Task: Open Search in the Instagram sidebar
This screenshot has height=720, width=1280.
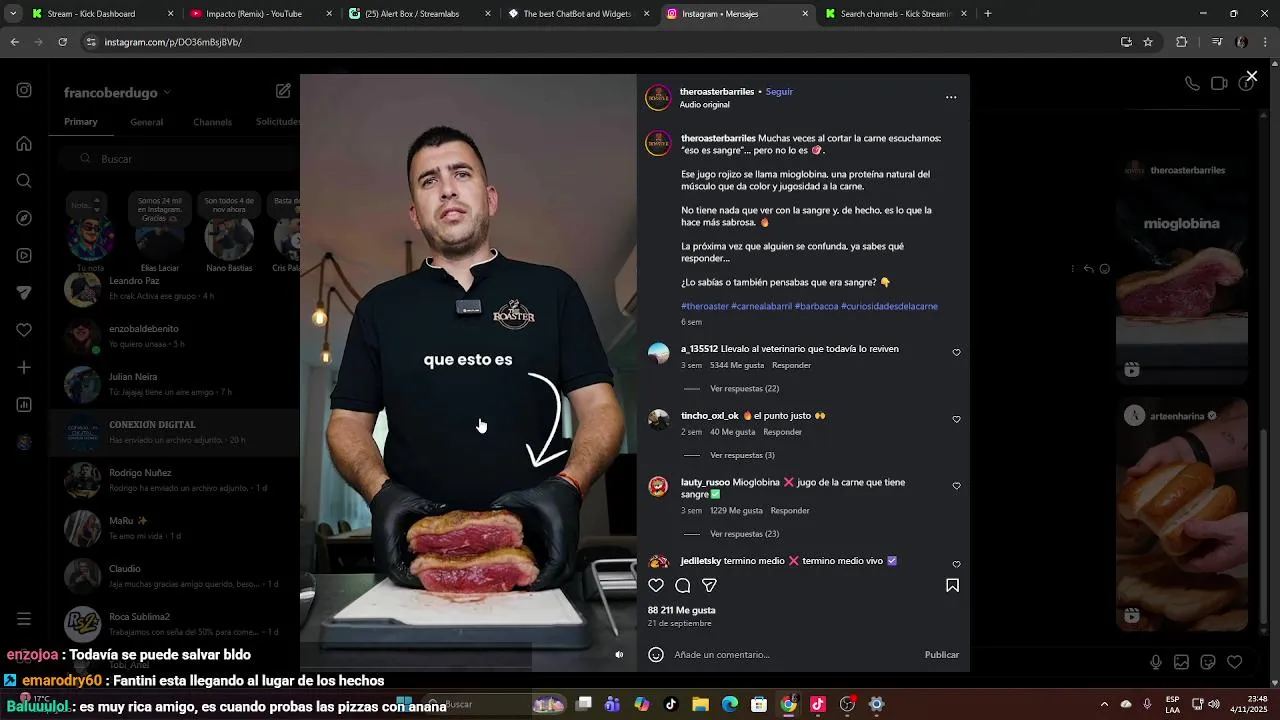Action: [x=24, y=181]
